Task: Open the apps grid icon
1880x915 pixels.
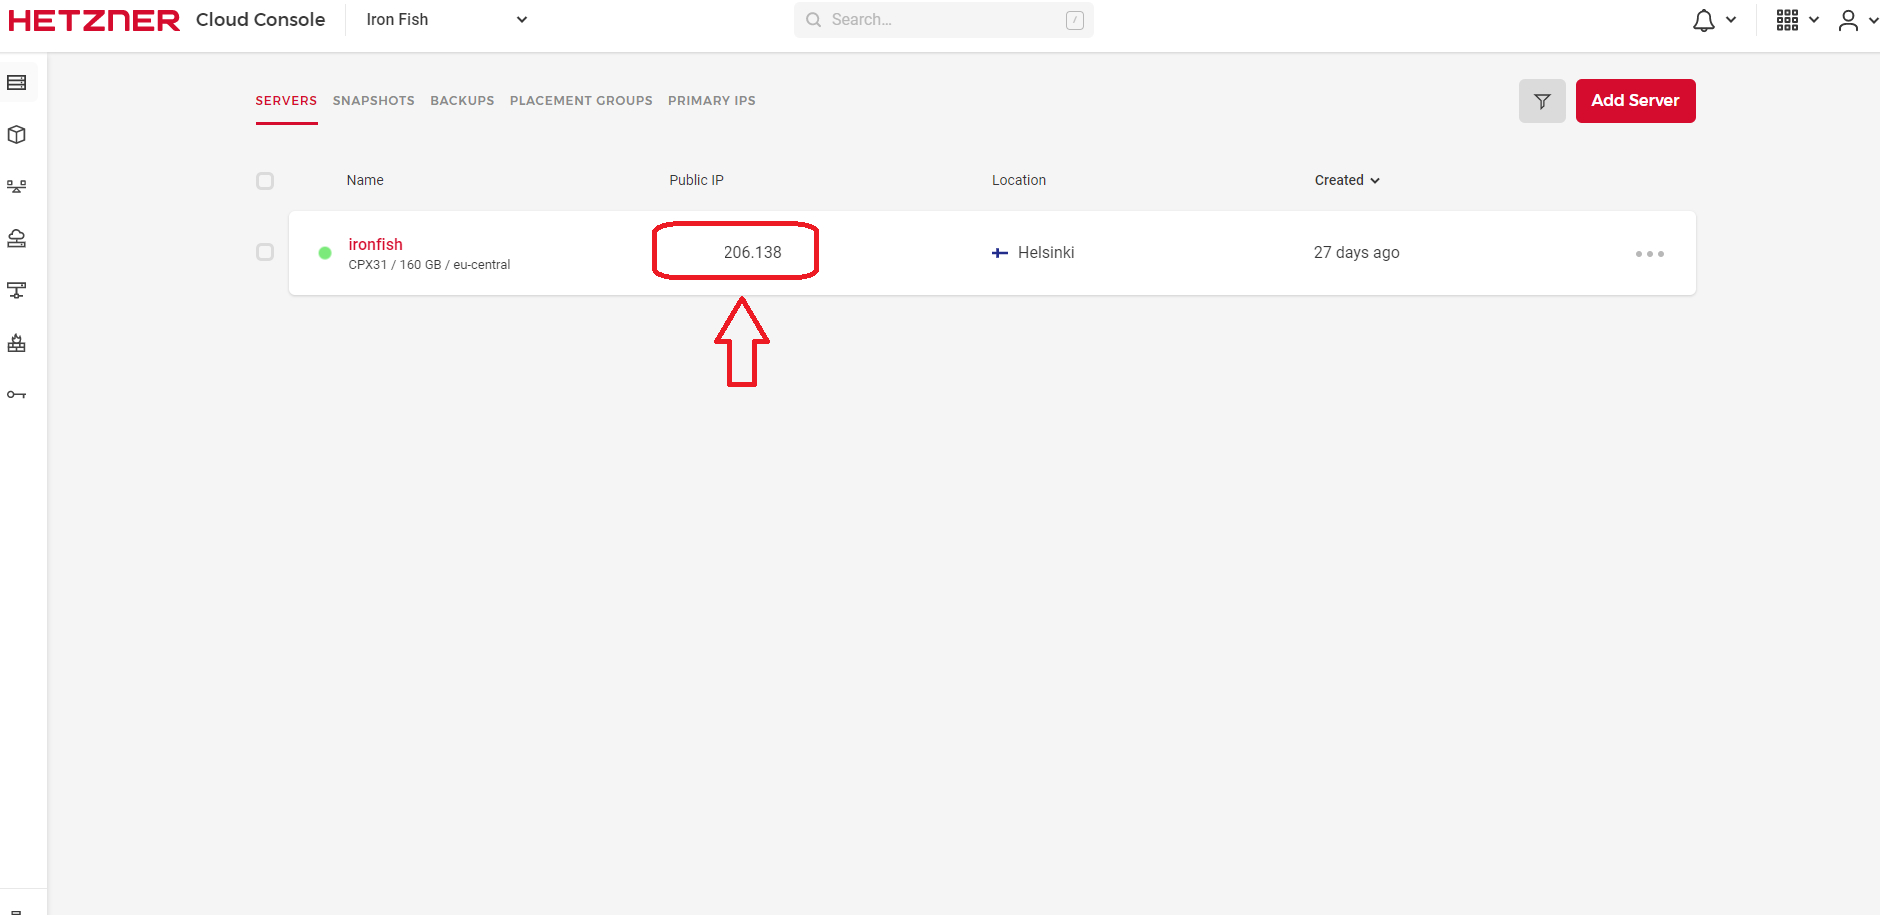Action: [1788, 20]
